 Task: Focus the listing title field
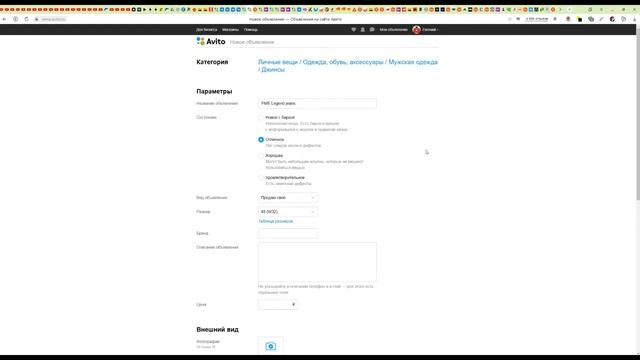[x=317, y=104]
